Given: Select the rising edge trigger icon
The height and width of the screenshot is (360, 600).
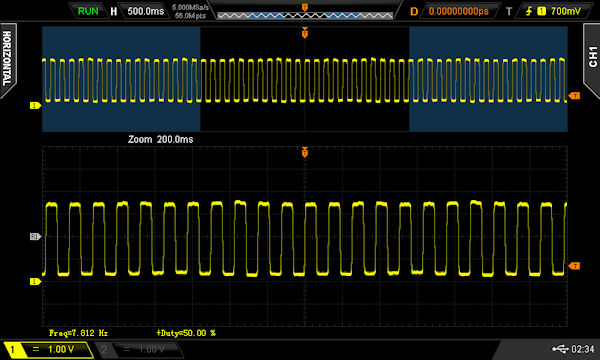Looking at the screenshot, I should tap(529, 11).
